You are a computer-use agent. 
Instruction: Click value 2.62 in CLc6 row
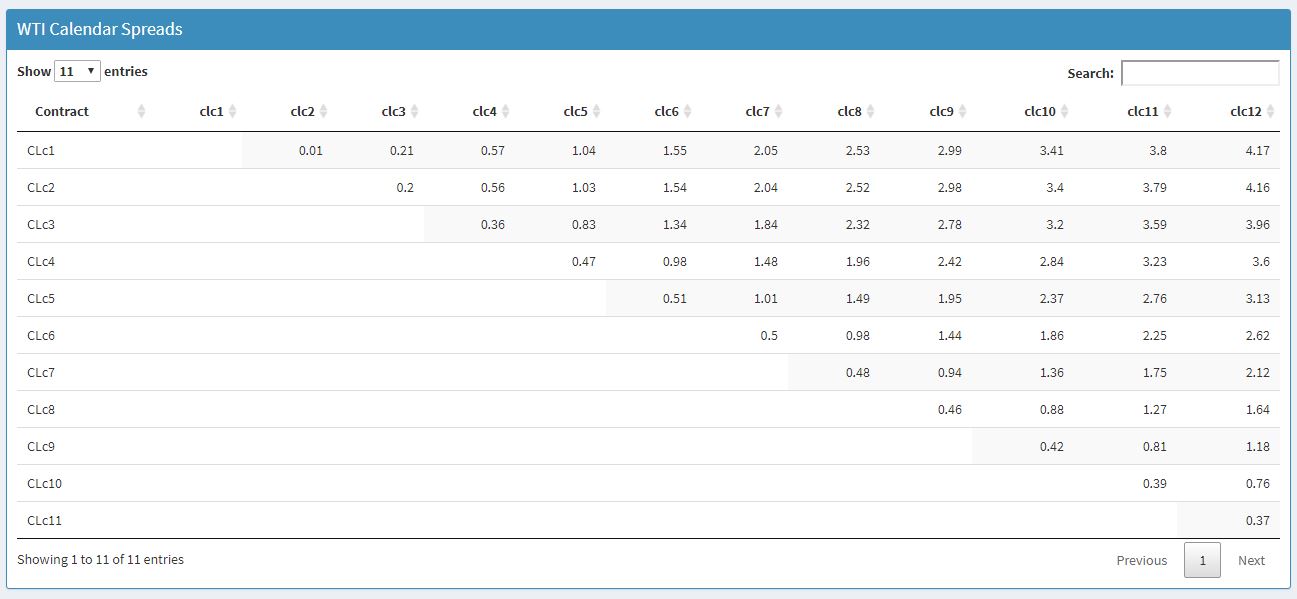pos(1258,335)
